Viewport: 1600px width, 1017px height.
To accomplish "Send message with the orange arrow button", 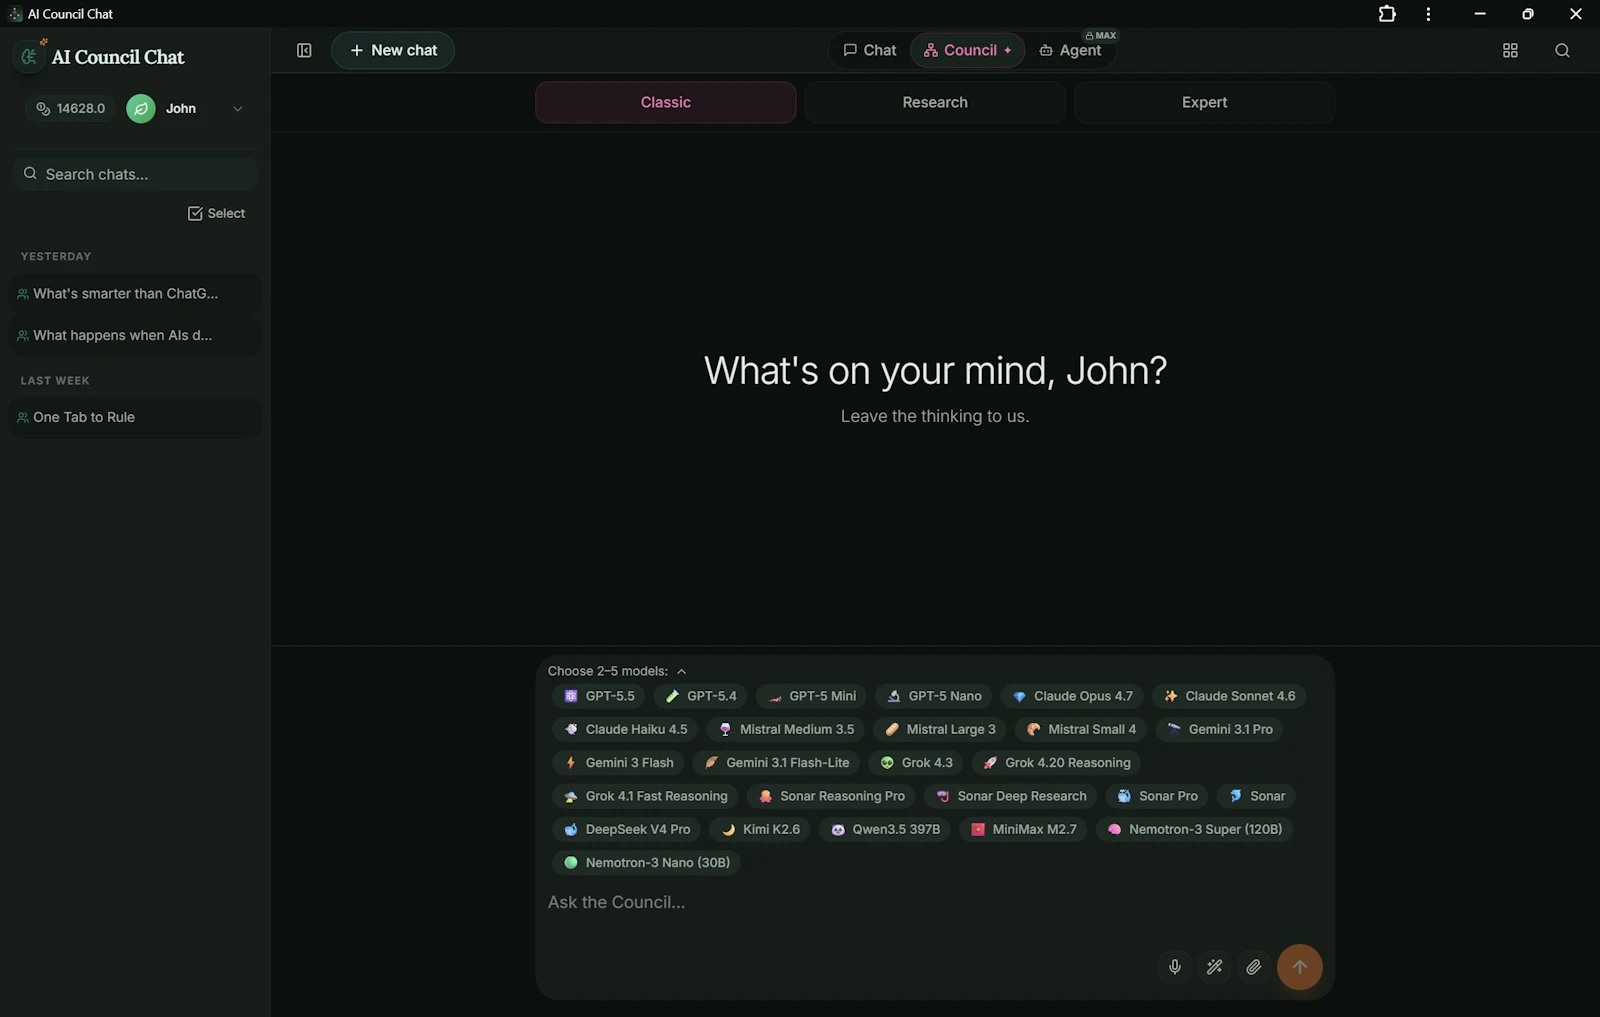I will point(1299,967).
